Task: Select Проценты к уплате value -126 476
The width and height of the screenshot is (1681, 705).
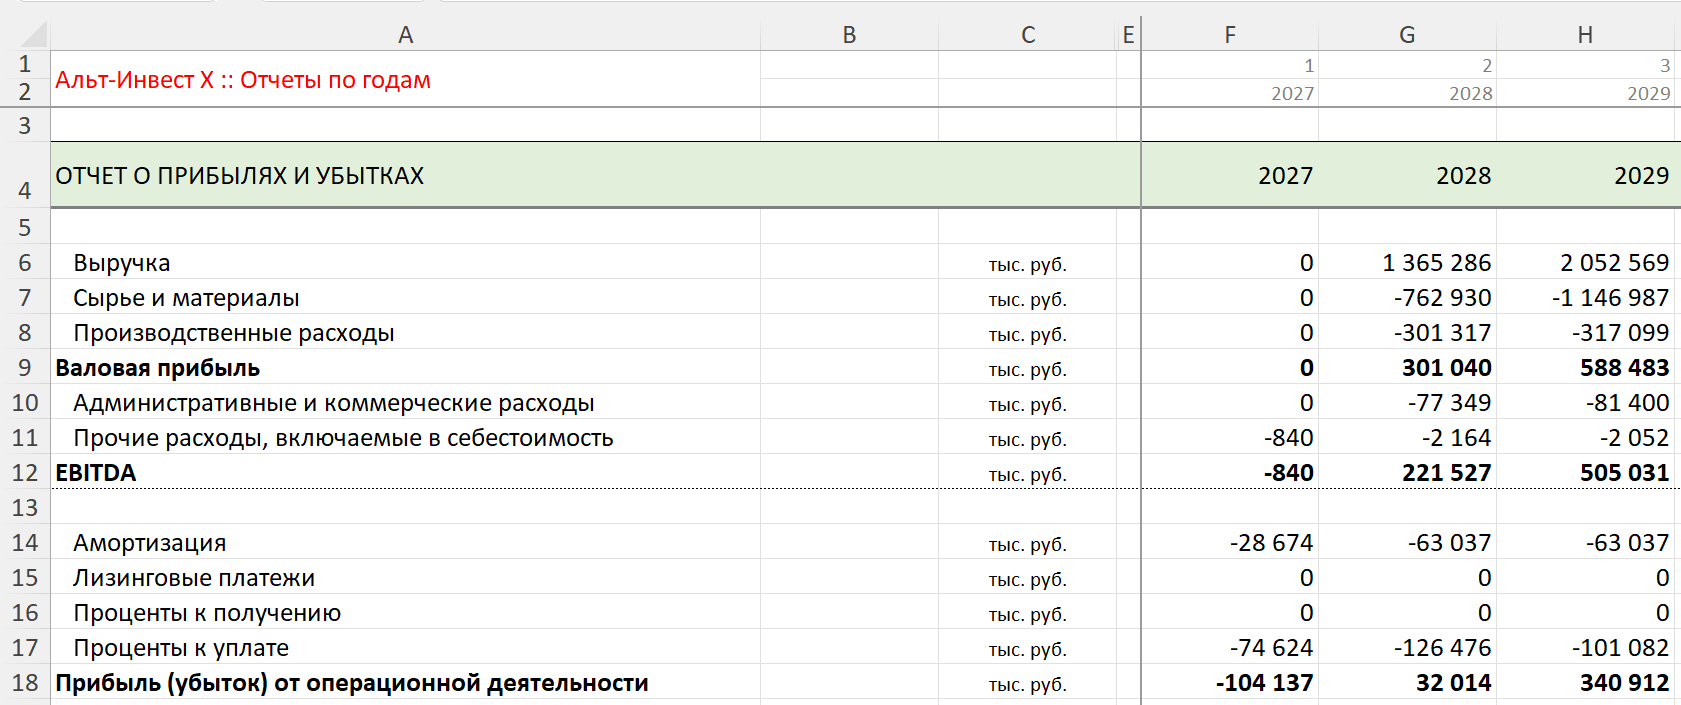Action: point(1442,648)
